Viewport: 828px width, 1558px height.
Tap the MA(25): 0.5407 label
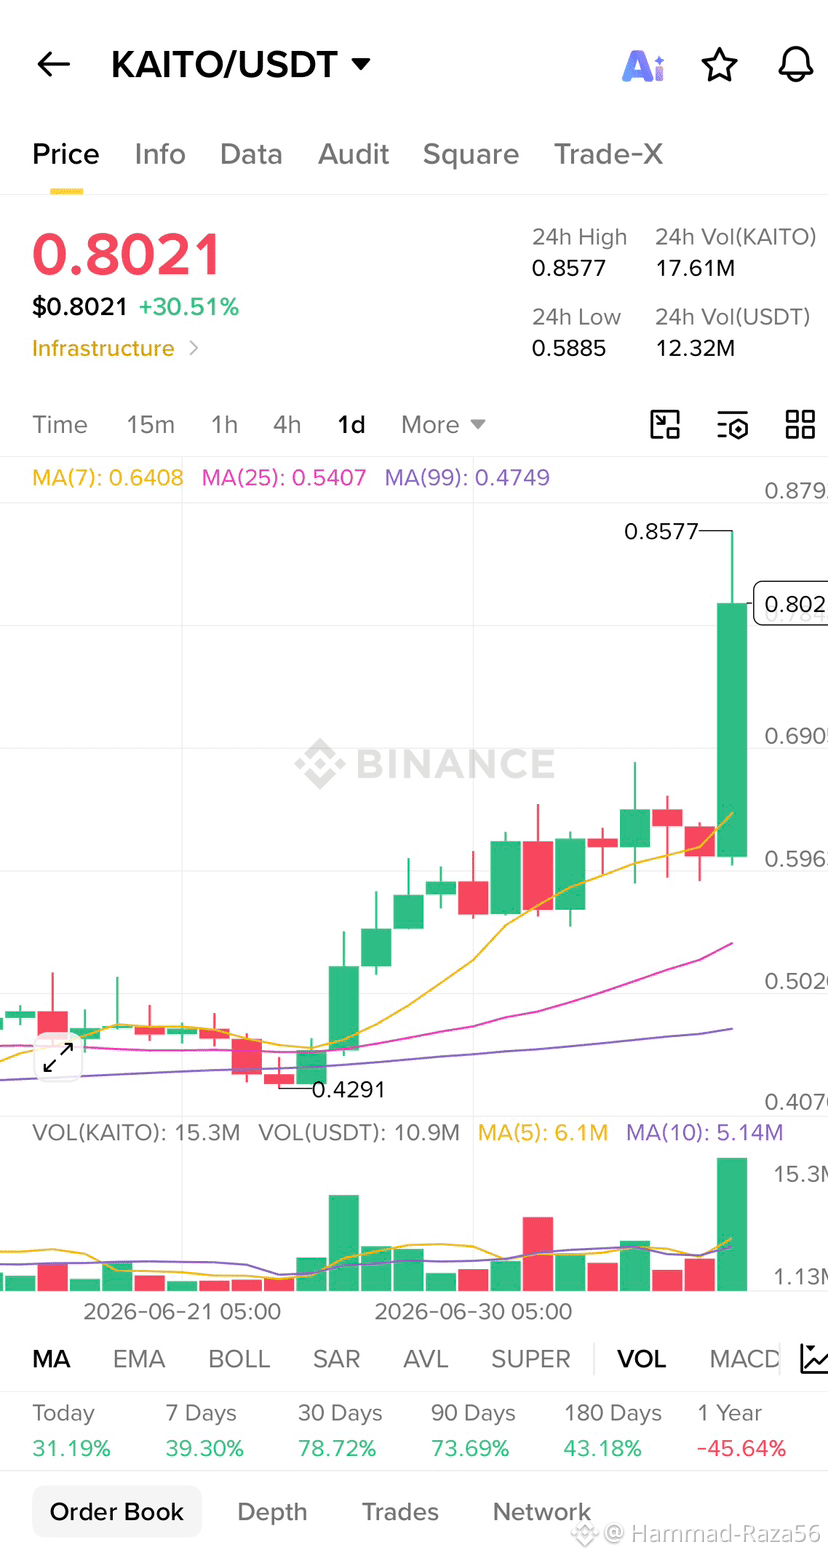click(284, 478)
